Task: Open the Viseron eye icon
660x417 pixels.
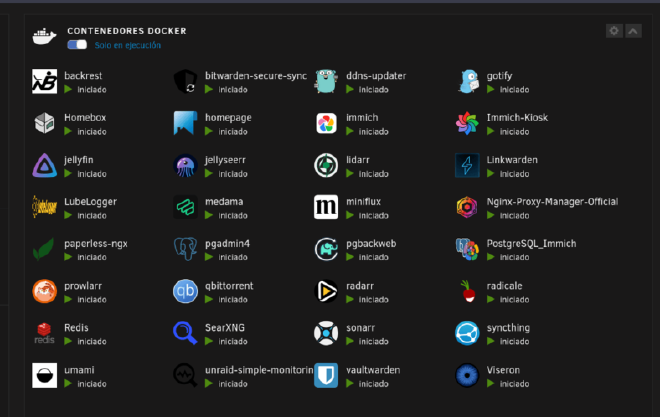Action: (467, 375)
